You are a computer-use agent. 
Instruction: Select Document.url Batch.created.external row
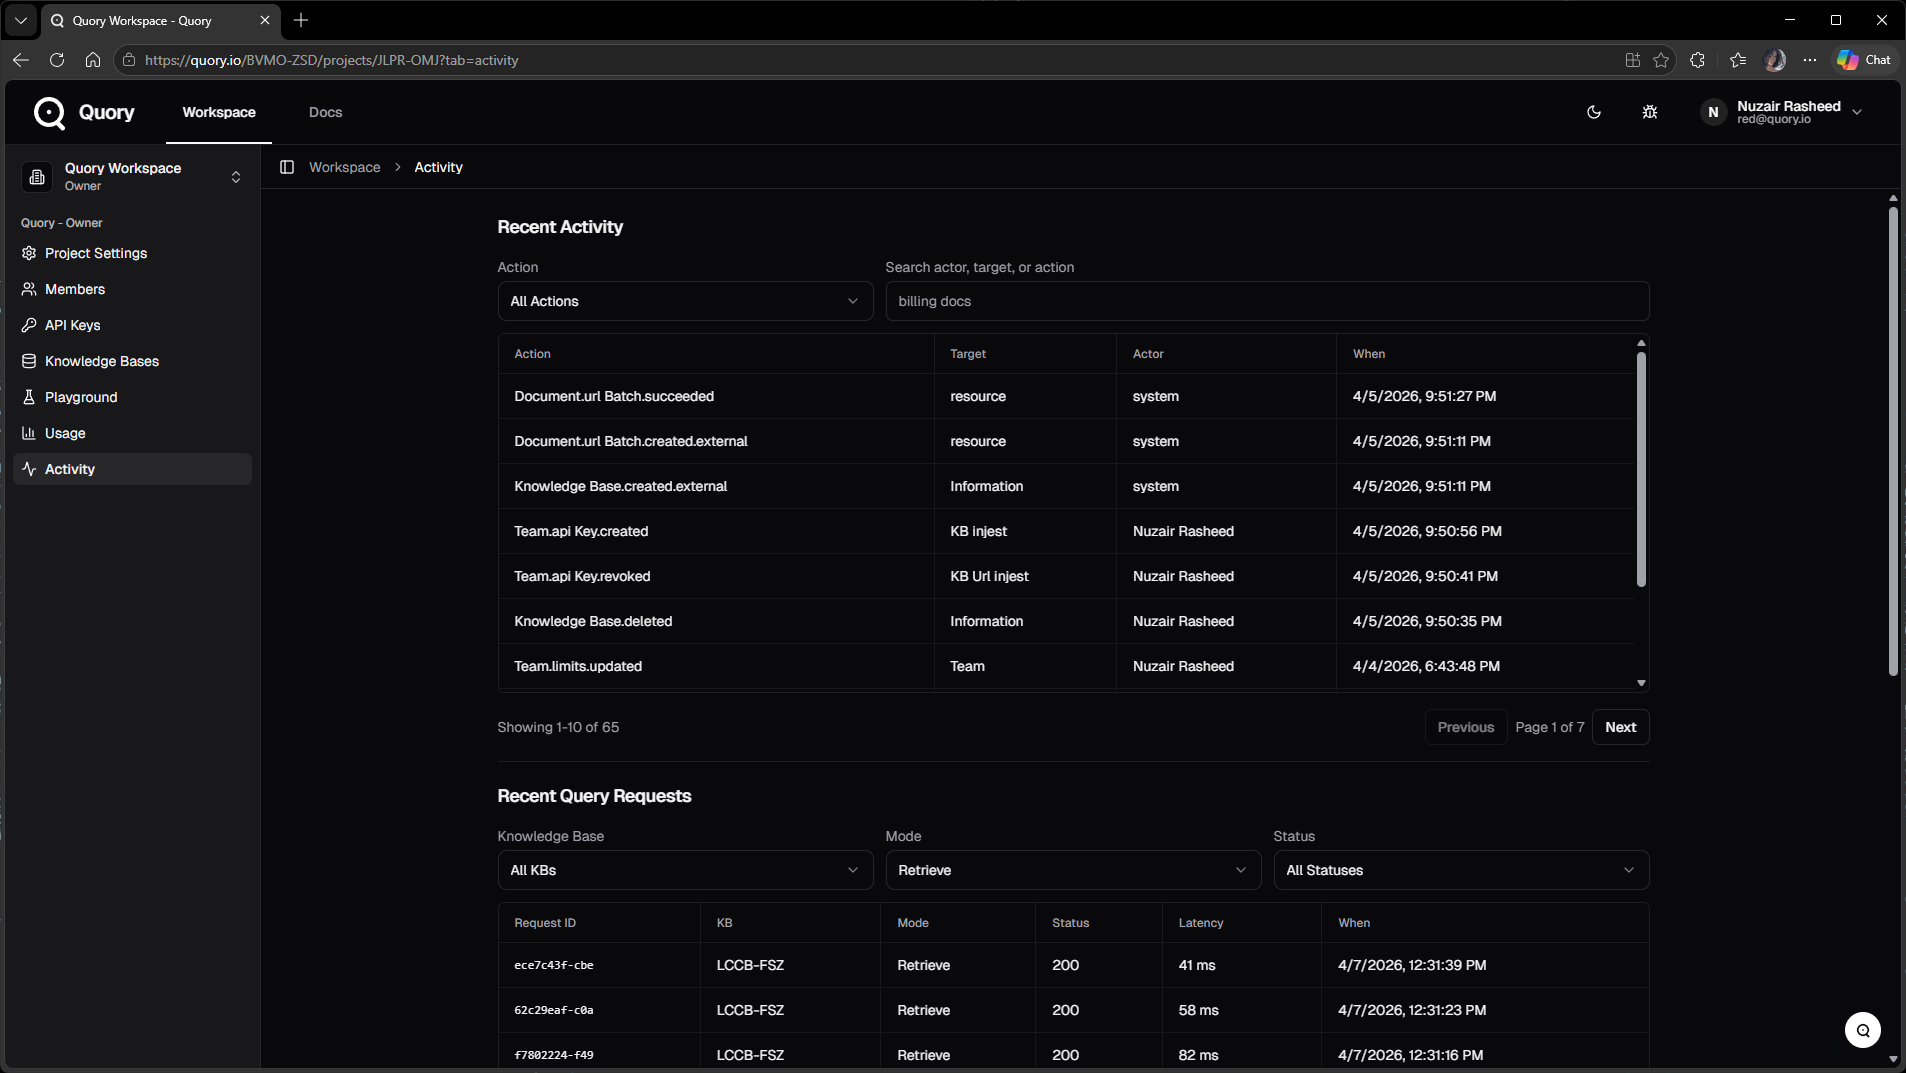1066,441
